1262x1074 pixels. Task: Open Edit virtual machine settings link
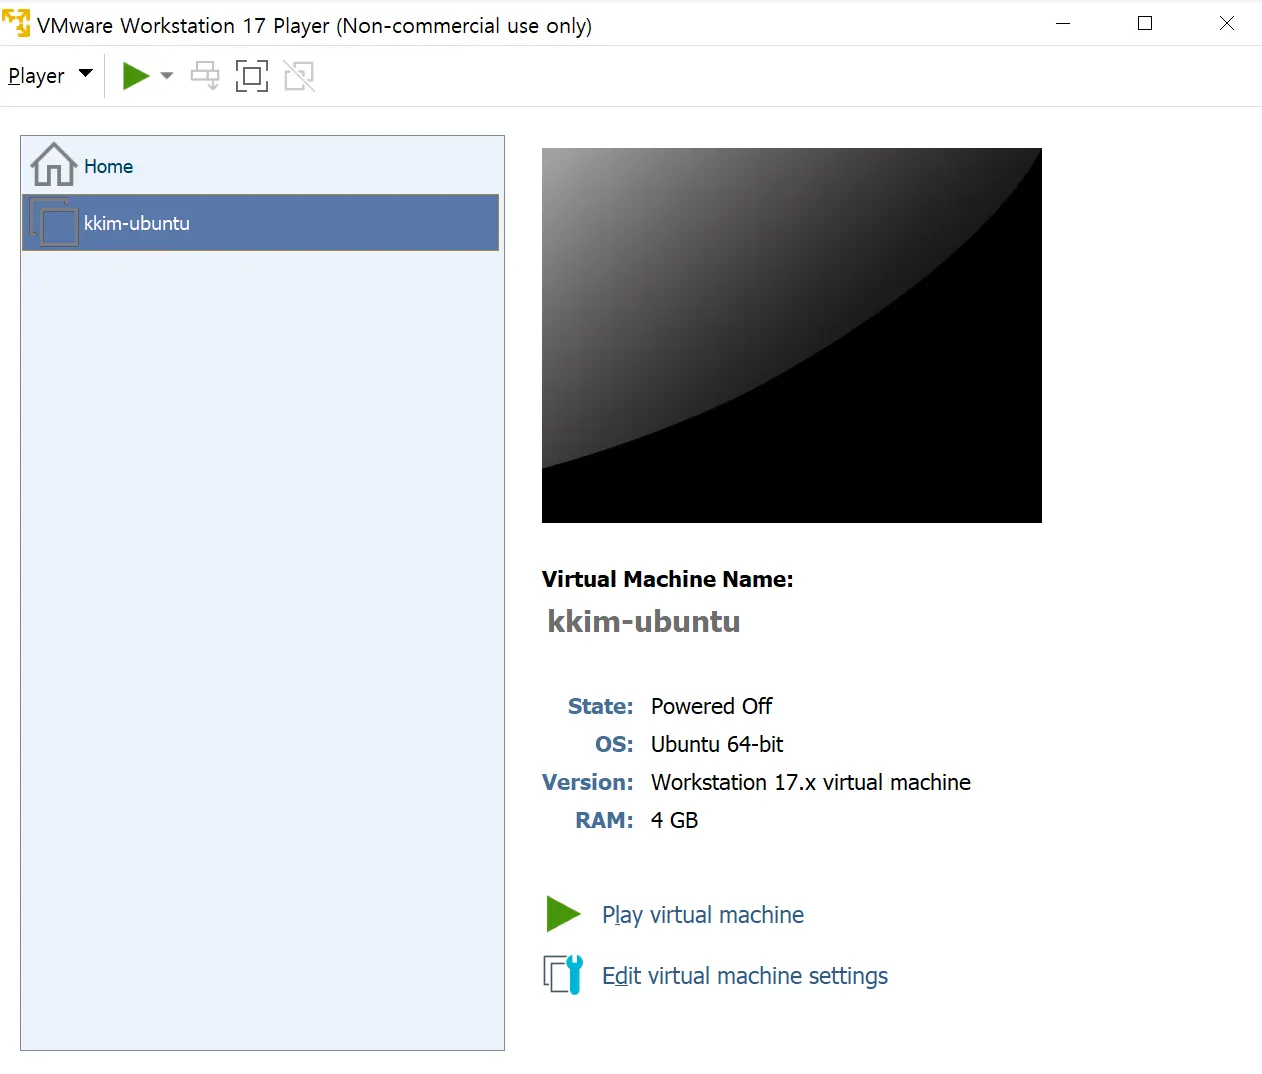coord(745,976)
